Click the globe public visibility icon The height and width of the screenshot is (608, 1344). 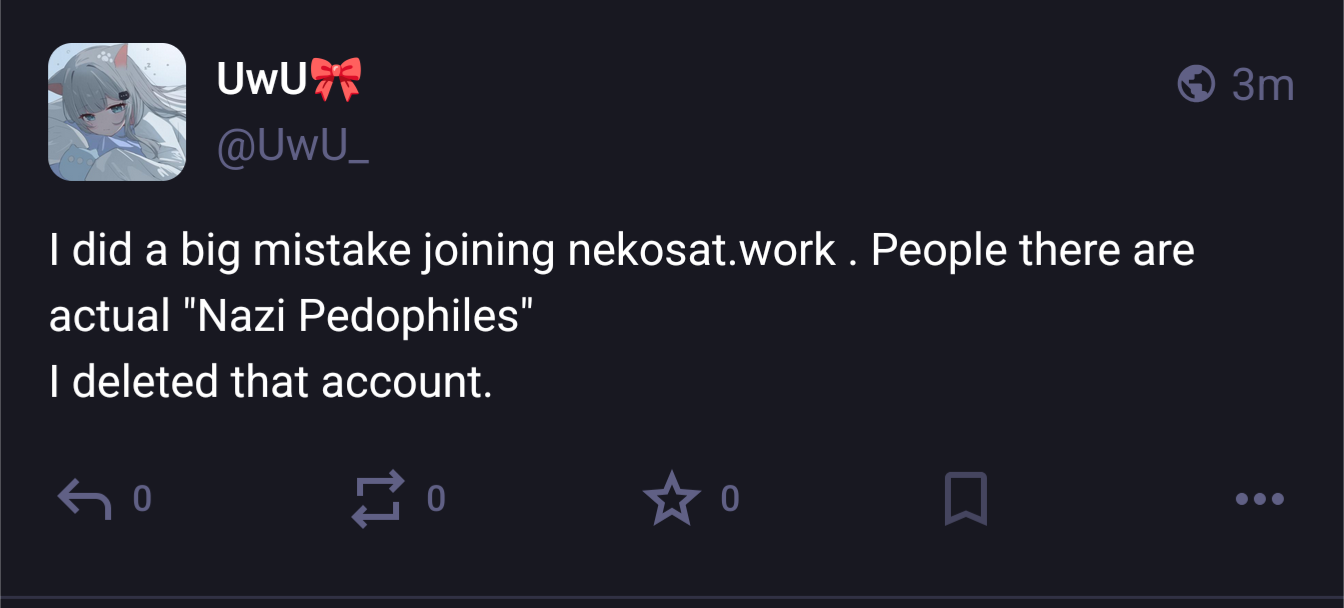[x=1196, y=85]
